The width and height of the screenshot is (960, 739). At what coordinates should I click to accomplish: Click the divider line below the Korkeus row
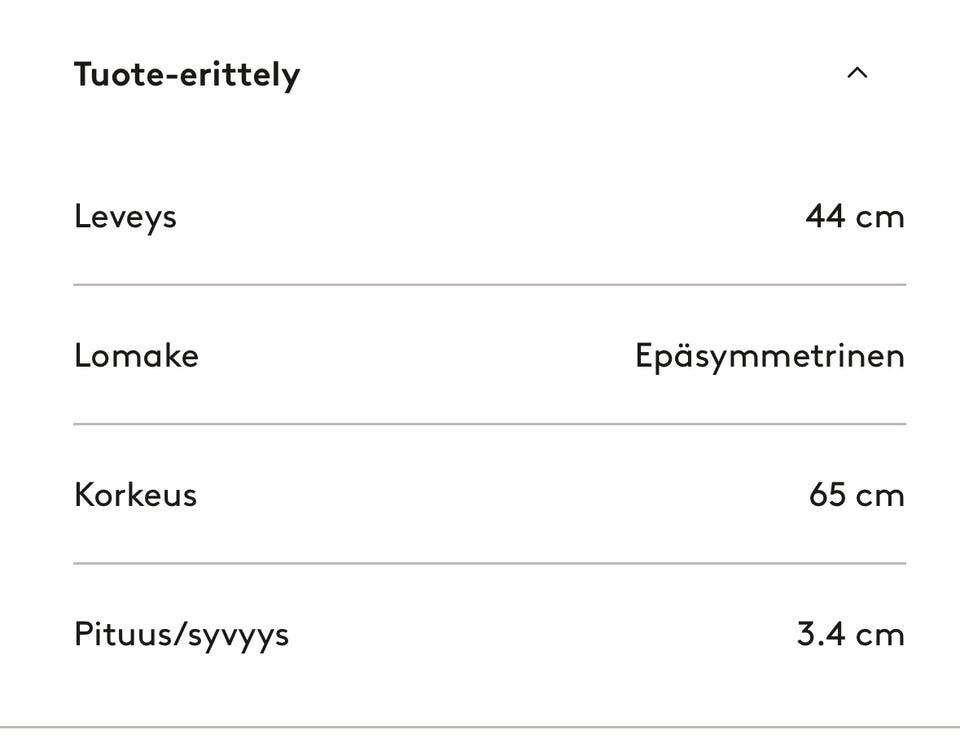coord(489,563)
